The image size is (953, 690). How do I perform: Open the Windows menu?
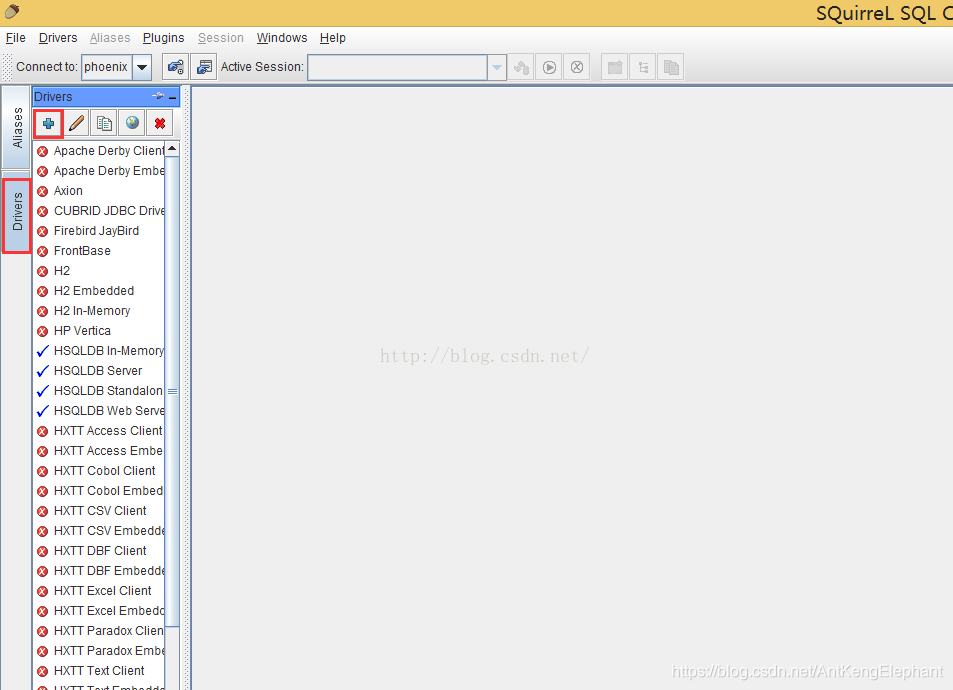click(x=282, y=38)
